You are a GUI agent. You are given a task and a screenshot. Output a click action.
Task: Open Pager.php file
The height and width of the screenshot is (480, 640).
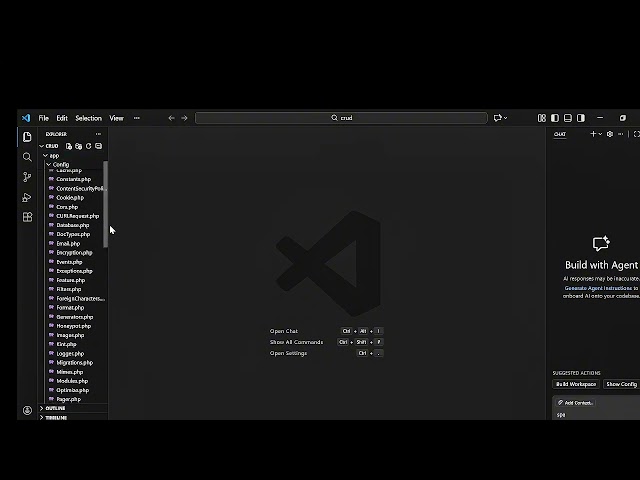[69, 399]
